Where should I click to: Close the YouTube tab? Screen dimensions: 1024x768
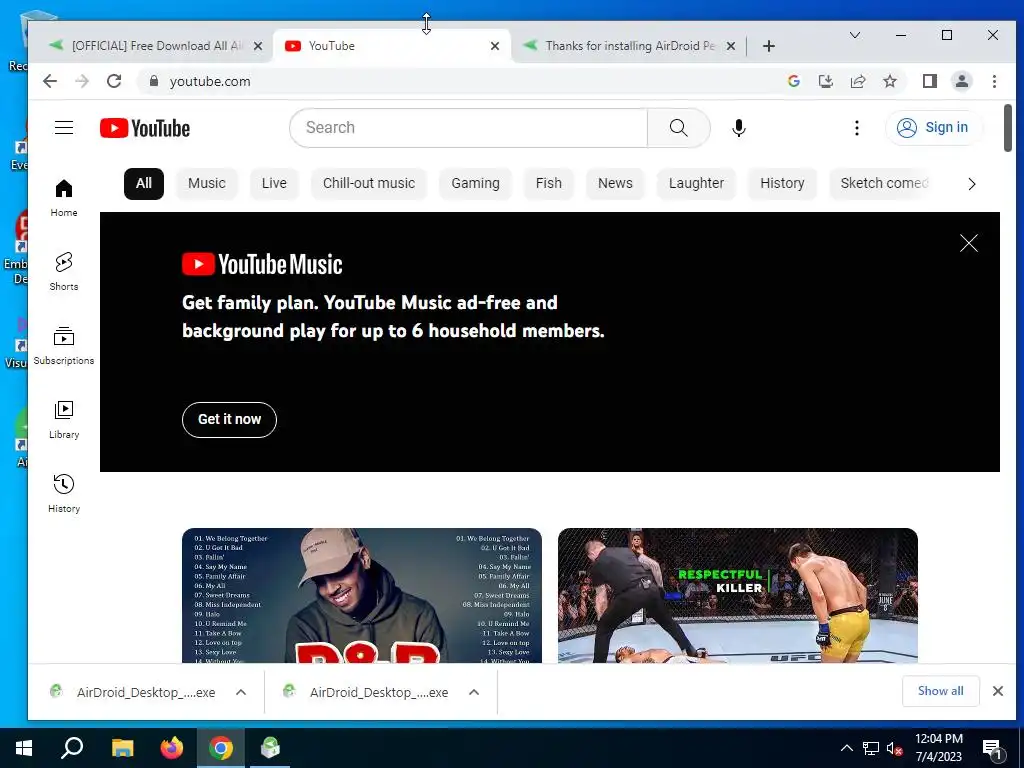click(x=495, y=46)
